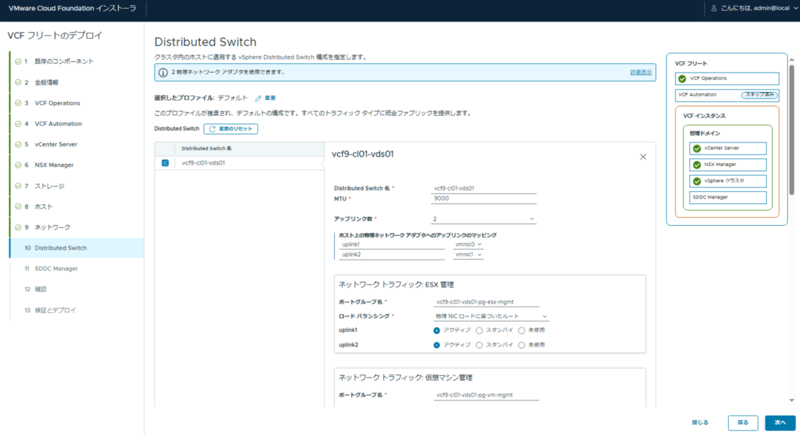Click the info icon in the adapter banner
This screenshot has width=800, height=435.
point(163,72)
